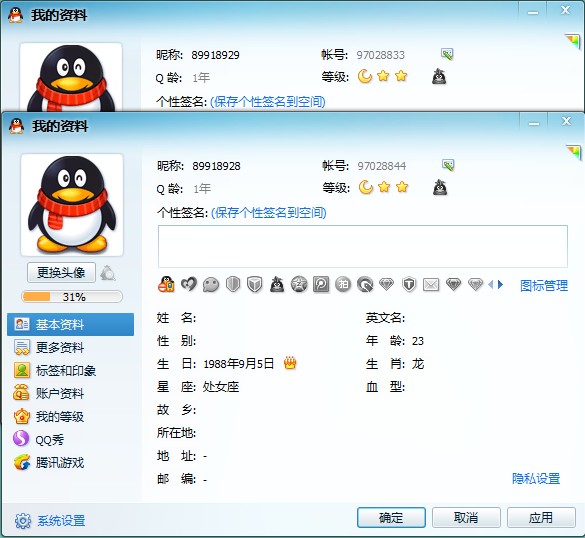Screen dimensions: 585x538
Task: Click the 31% profile completeness bar
Action: click(72, 297)
